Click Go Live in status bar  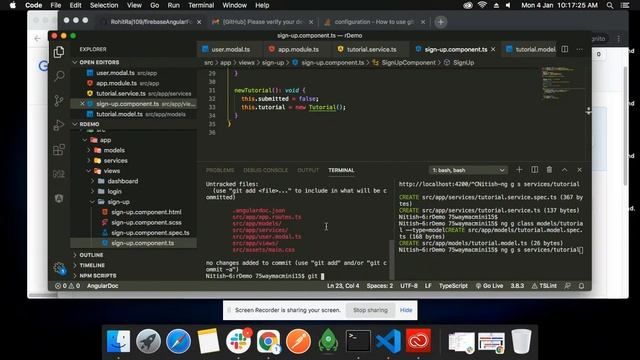click(489, 286)
